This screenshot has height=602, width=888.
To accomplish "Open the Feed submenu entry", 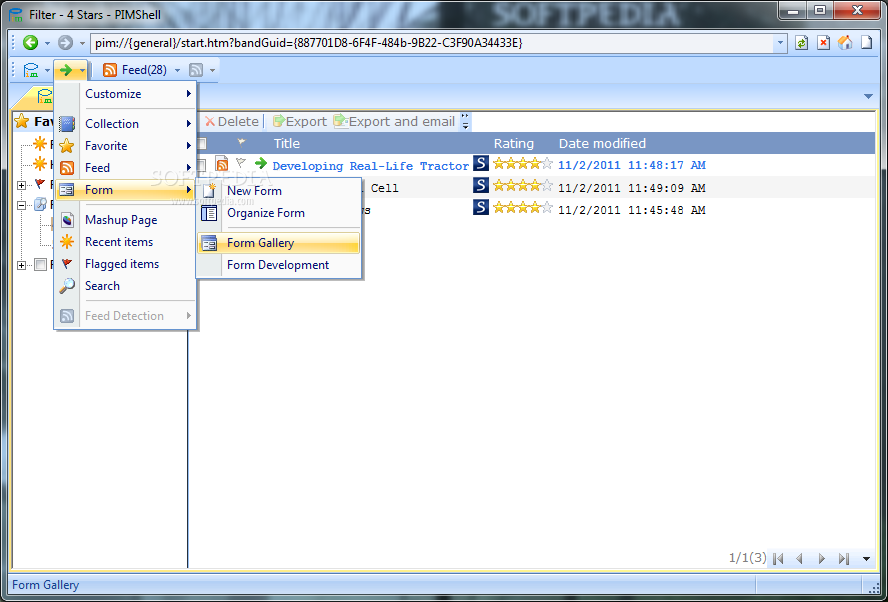I will [x=126, y=168].
